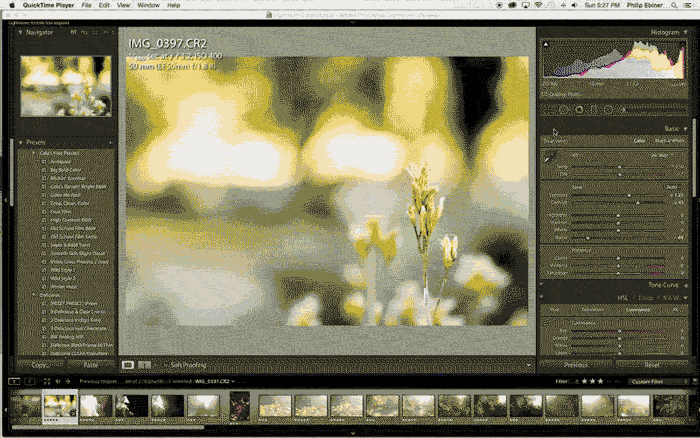Select the Crop Overlay tool

(550, 109)
